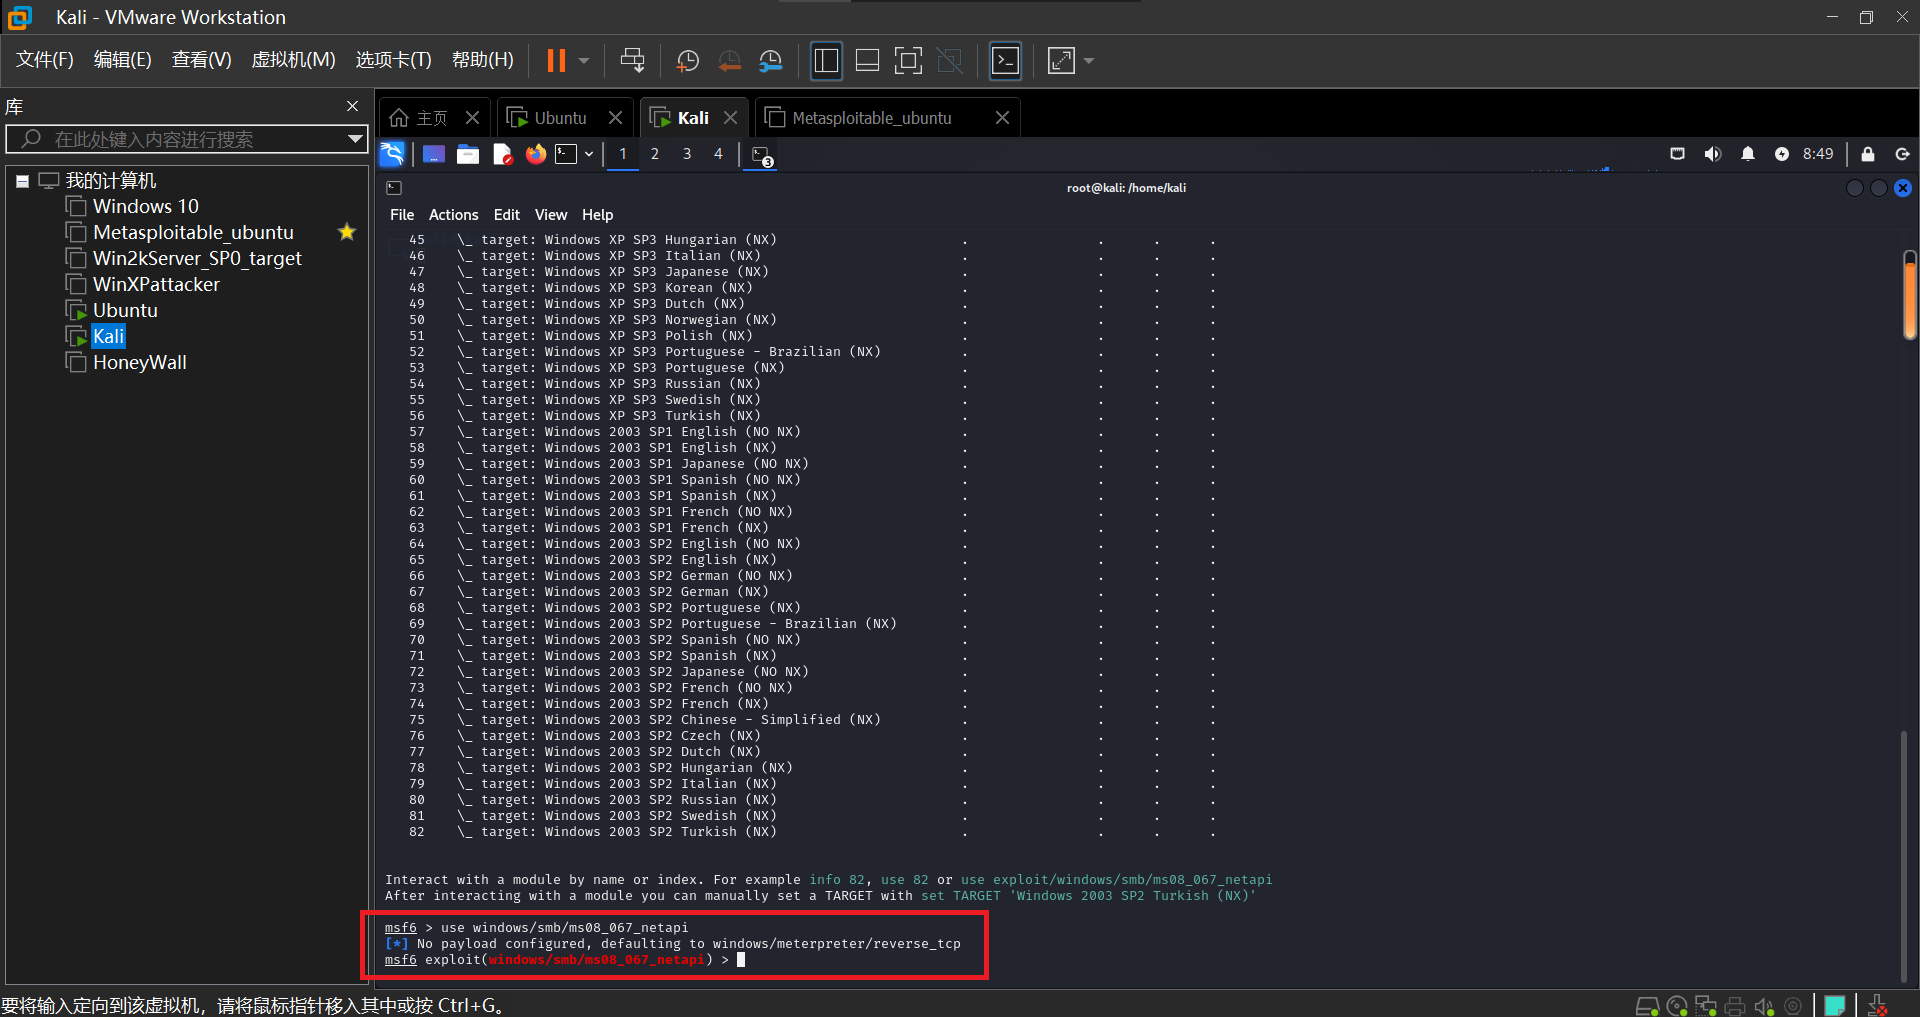Open the 帮助(H) menu
1920x1017 pixels.
coord(483,60)
